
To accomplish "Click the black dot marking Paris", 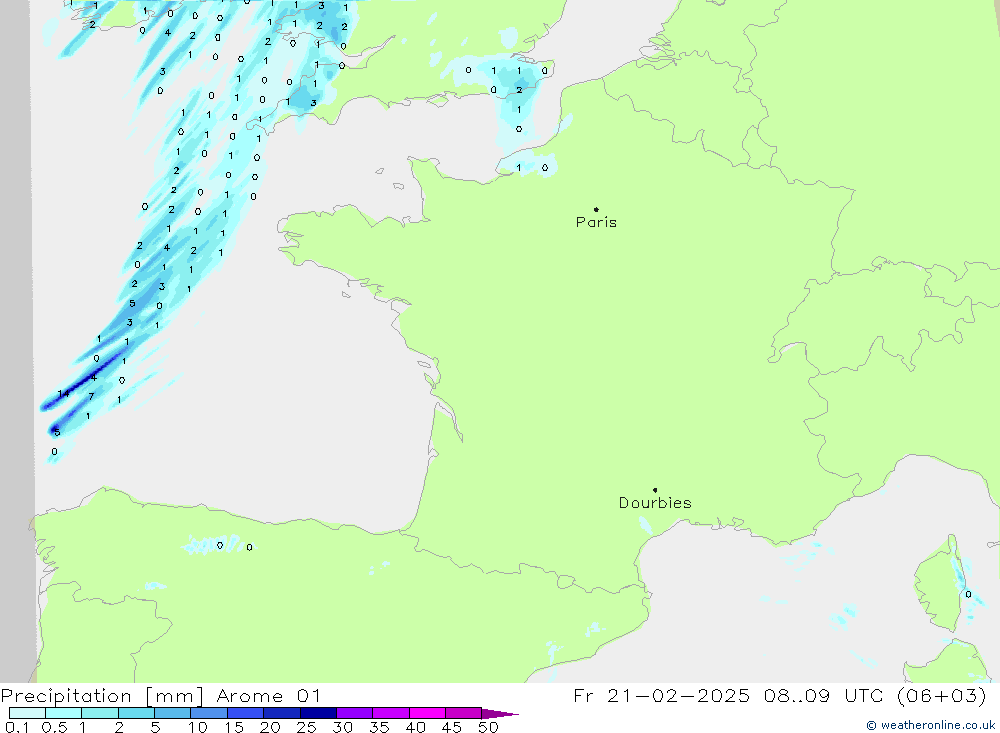I will coord(596,209).
